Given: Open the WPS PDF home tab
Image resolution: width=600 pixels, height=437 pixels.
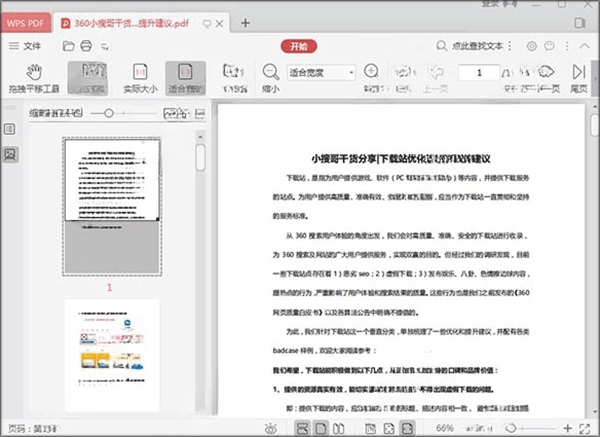Looking at the screenshot, I should pos(27,21).
